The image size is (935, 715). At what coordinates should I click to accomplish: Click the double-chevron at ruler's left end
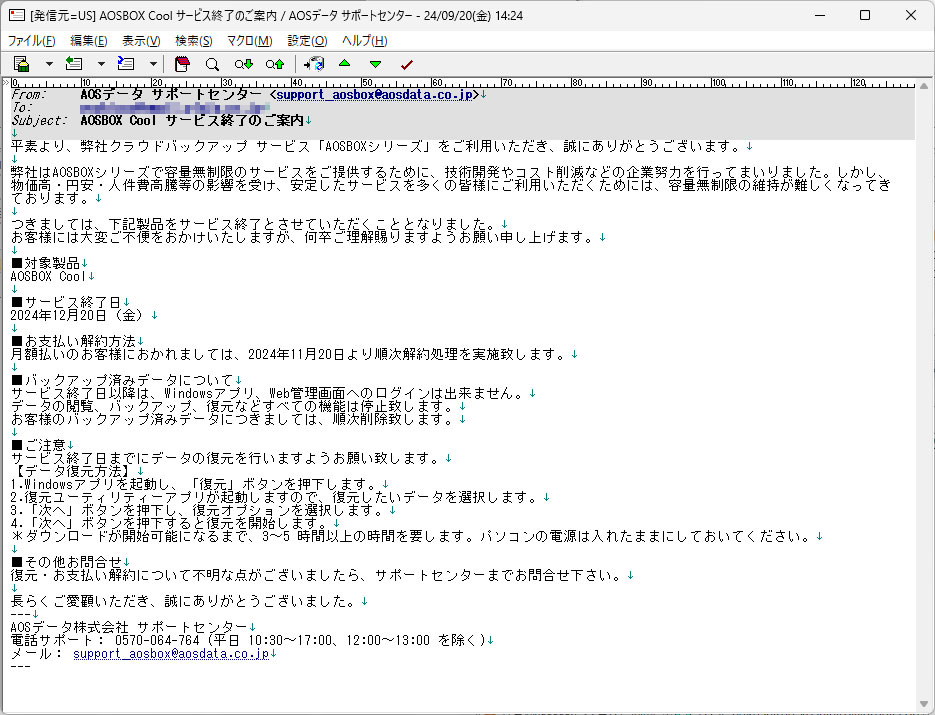point(6,82)
